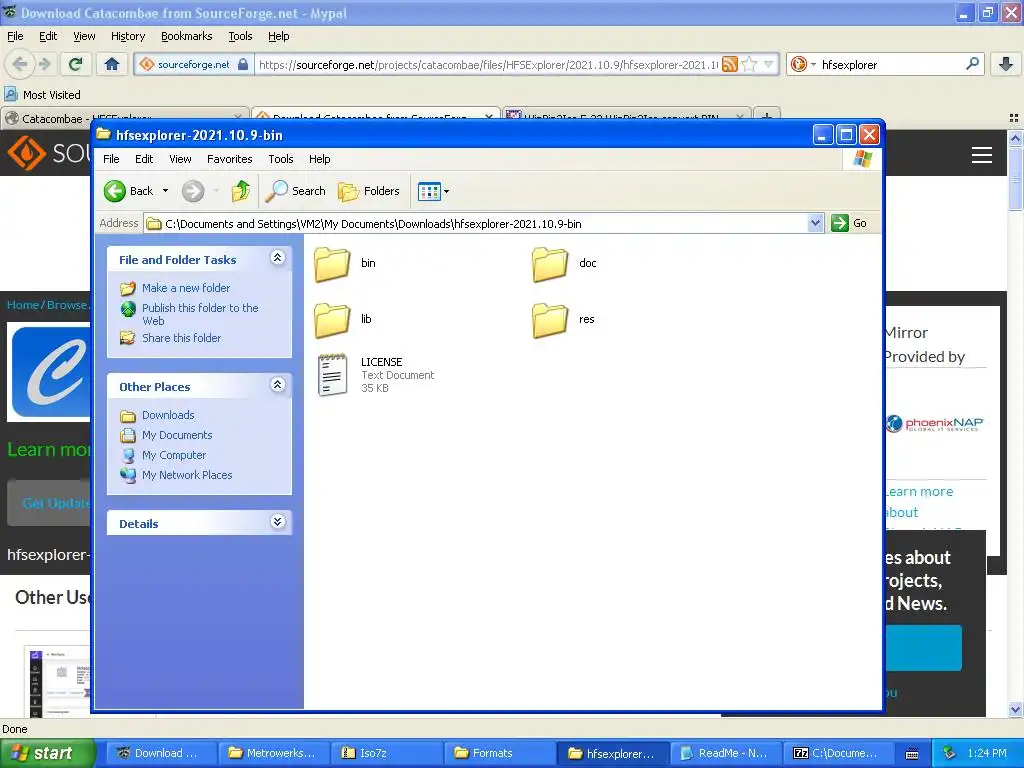The image size is (1024, 768).
Task: Click Make a new folder task
Action: tap(185, 288)
